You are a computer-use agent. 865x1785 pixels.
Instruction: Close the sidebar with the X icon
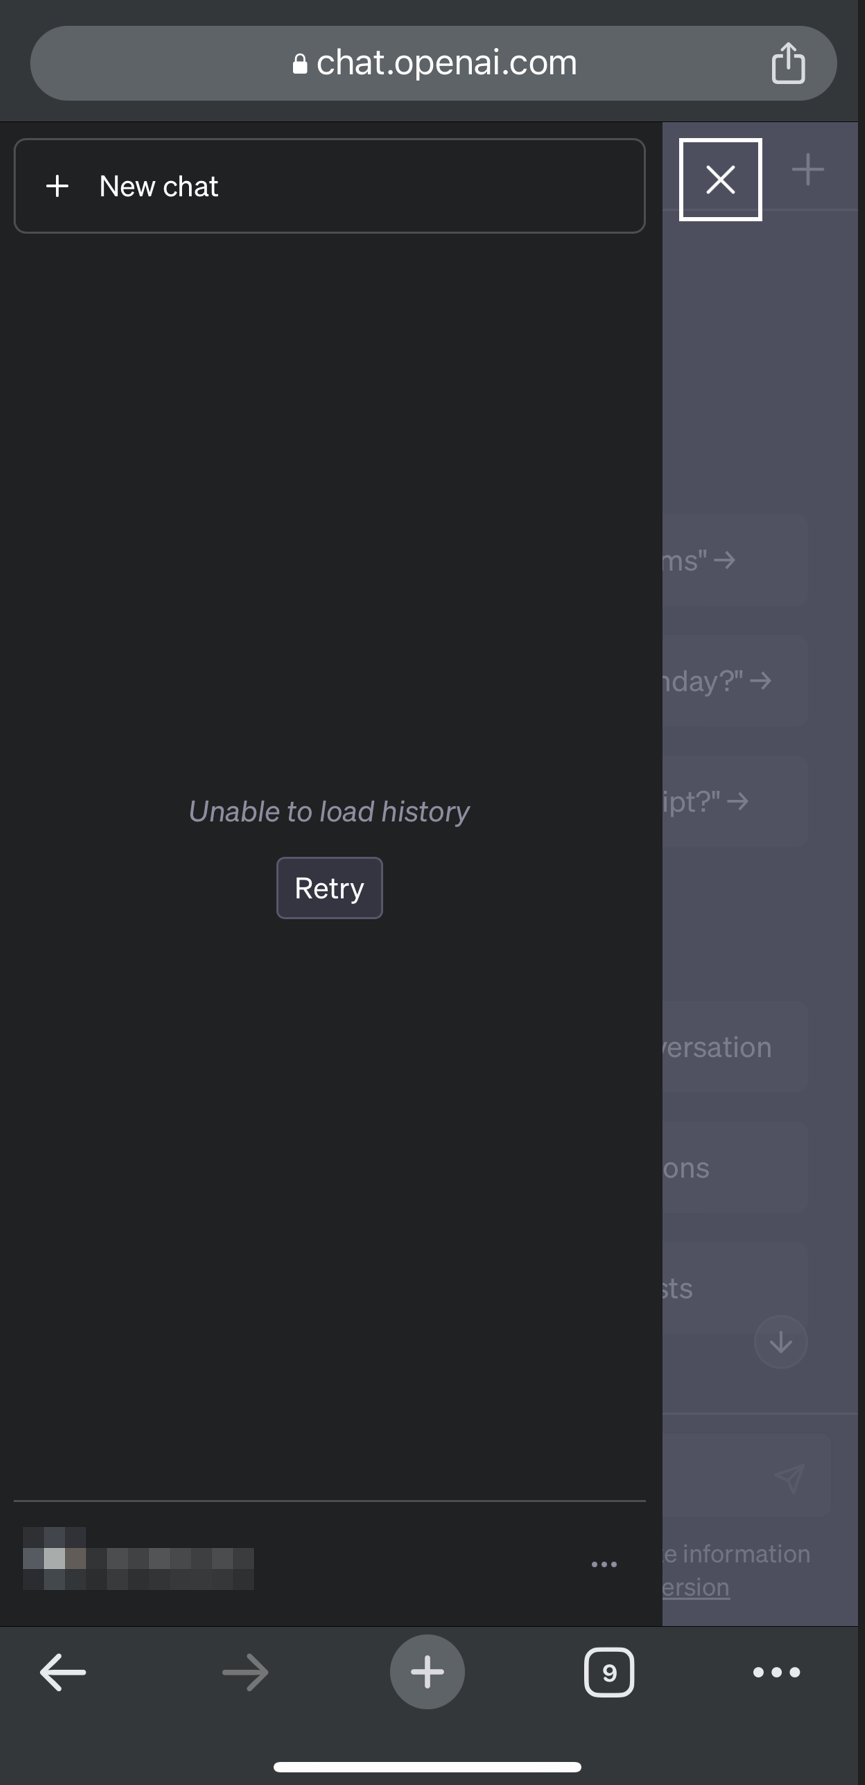(720, 180)
